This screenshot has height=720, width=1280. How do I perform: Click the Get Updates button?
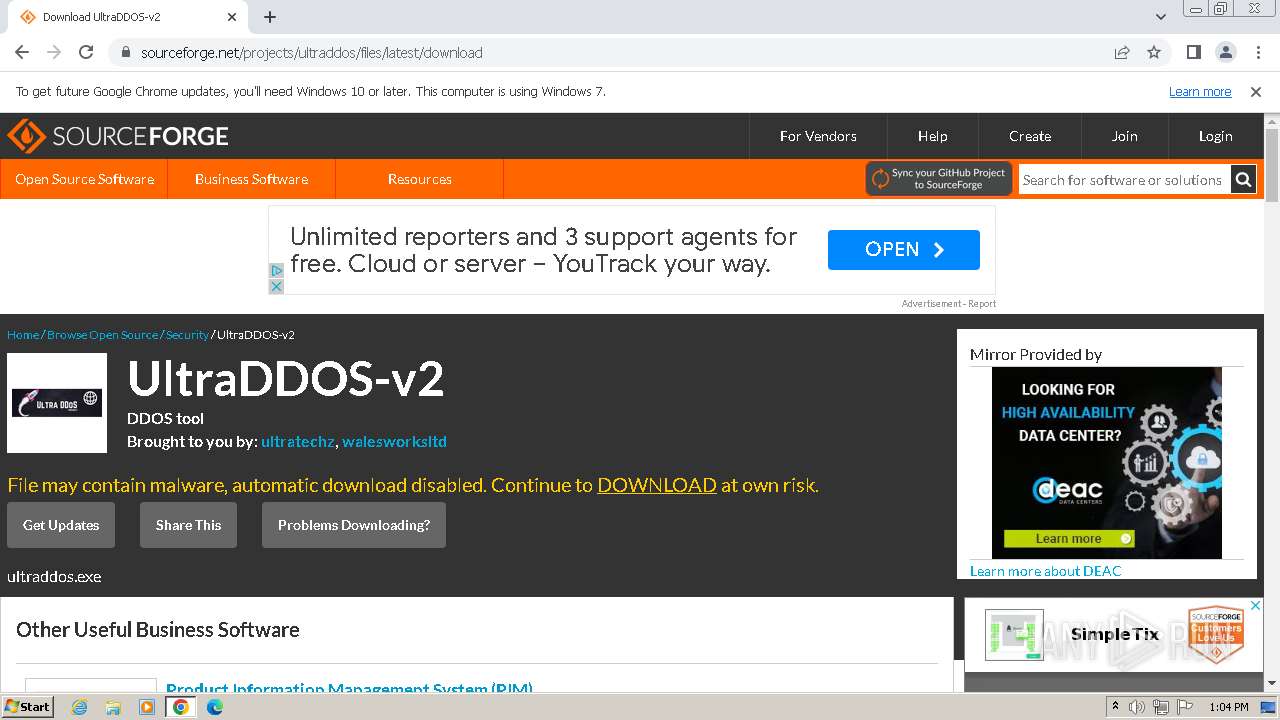point(61,525)
